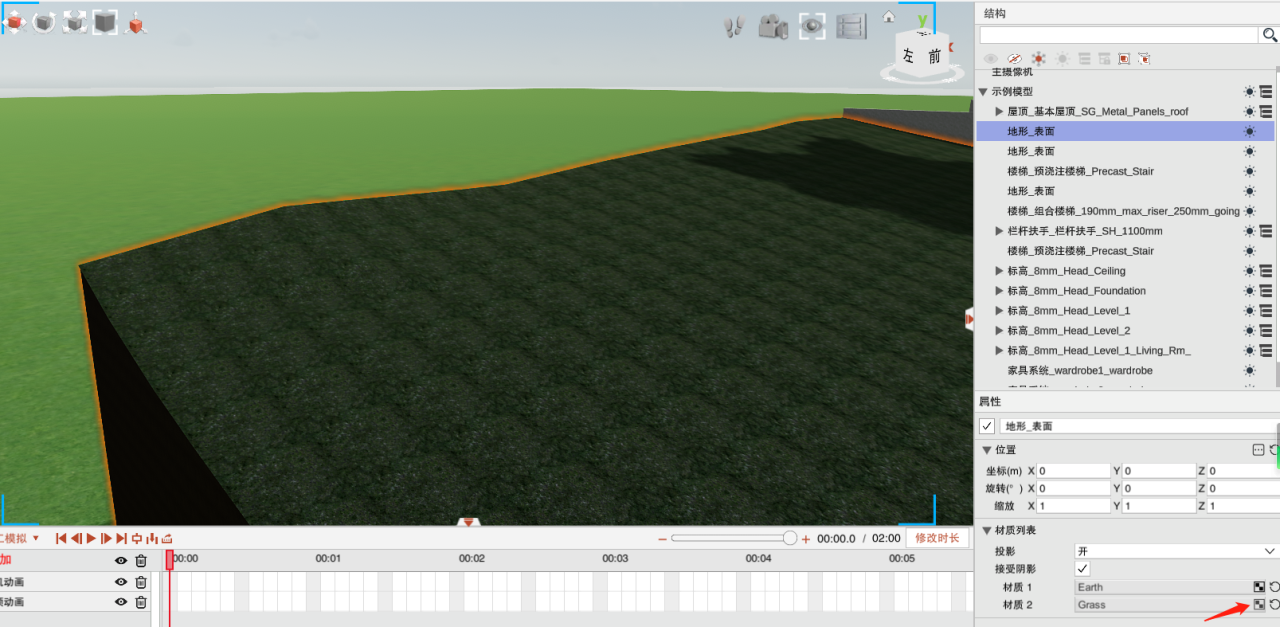Zoom out the timeline with the minus button
Viewport: 1280px width, 627px height.
coord(662,539)
